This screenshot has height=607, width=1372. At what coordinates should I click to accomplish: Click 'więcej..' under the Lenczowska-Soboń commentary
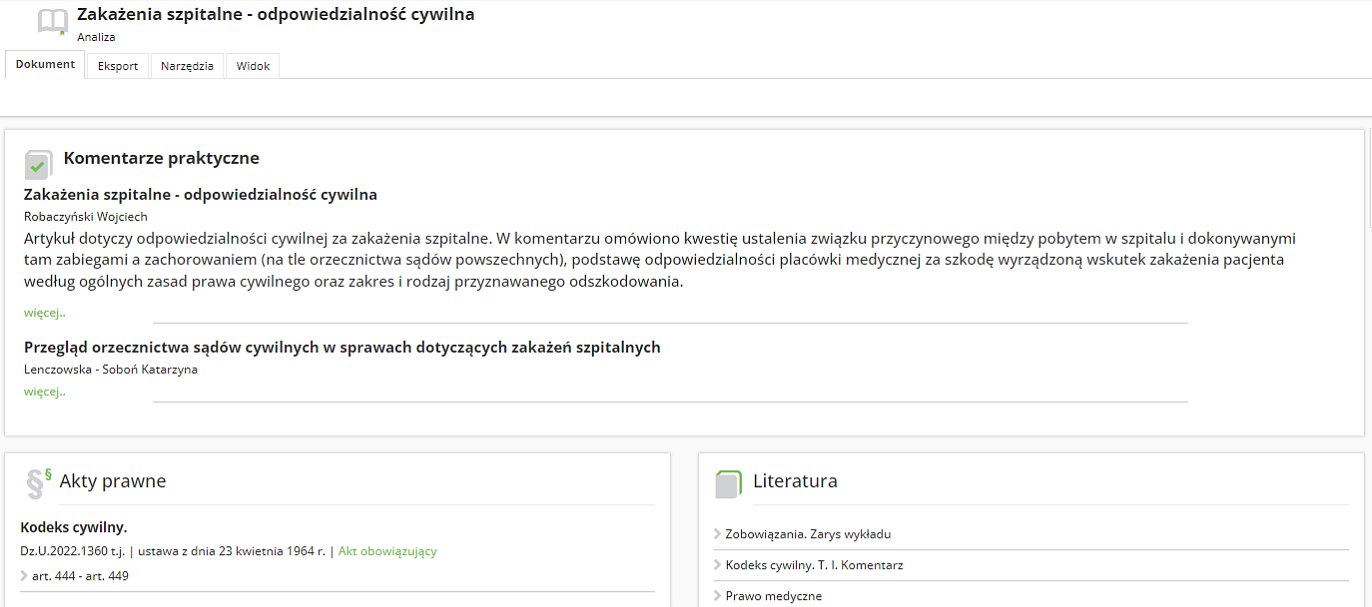coord(45,391)
